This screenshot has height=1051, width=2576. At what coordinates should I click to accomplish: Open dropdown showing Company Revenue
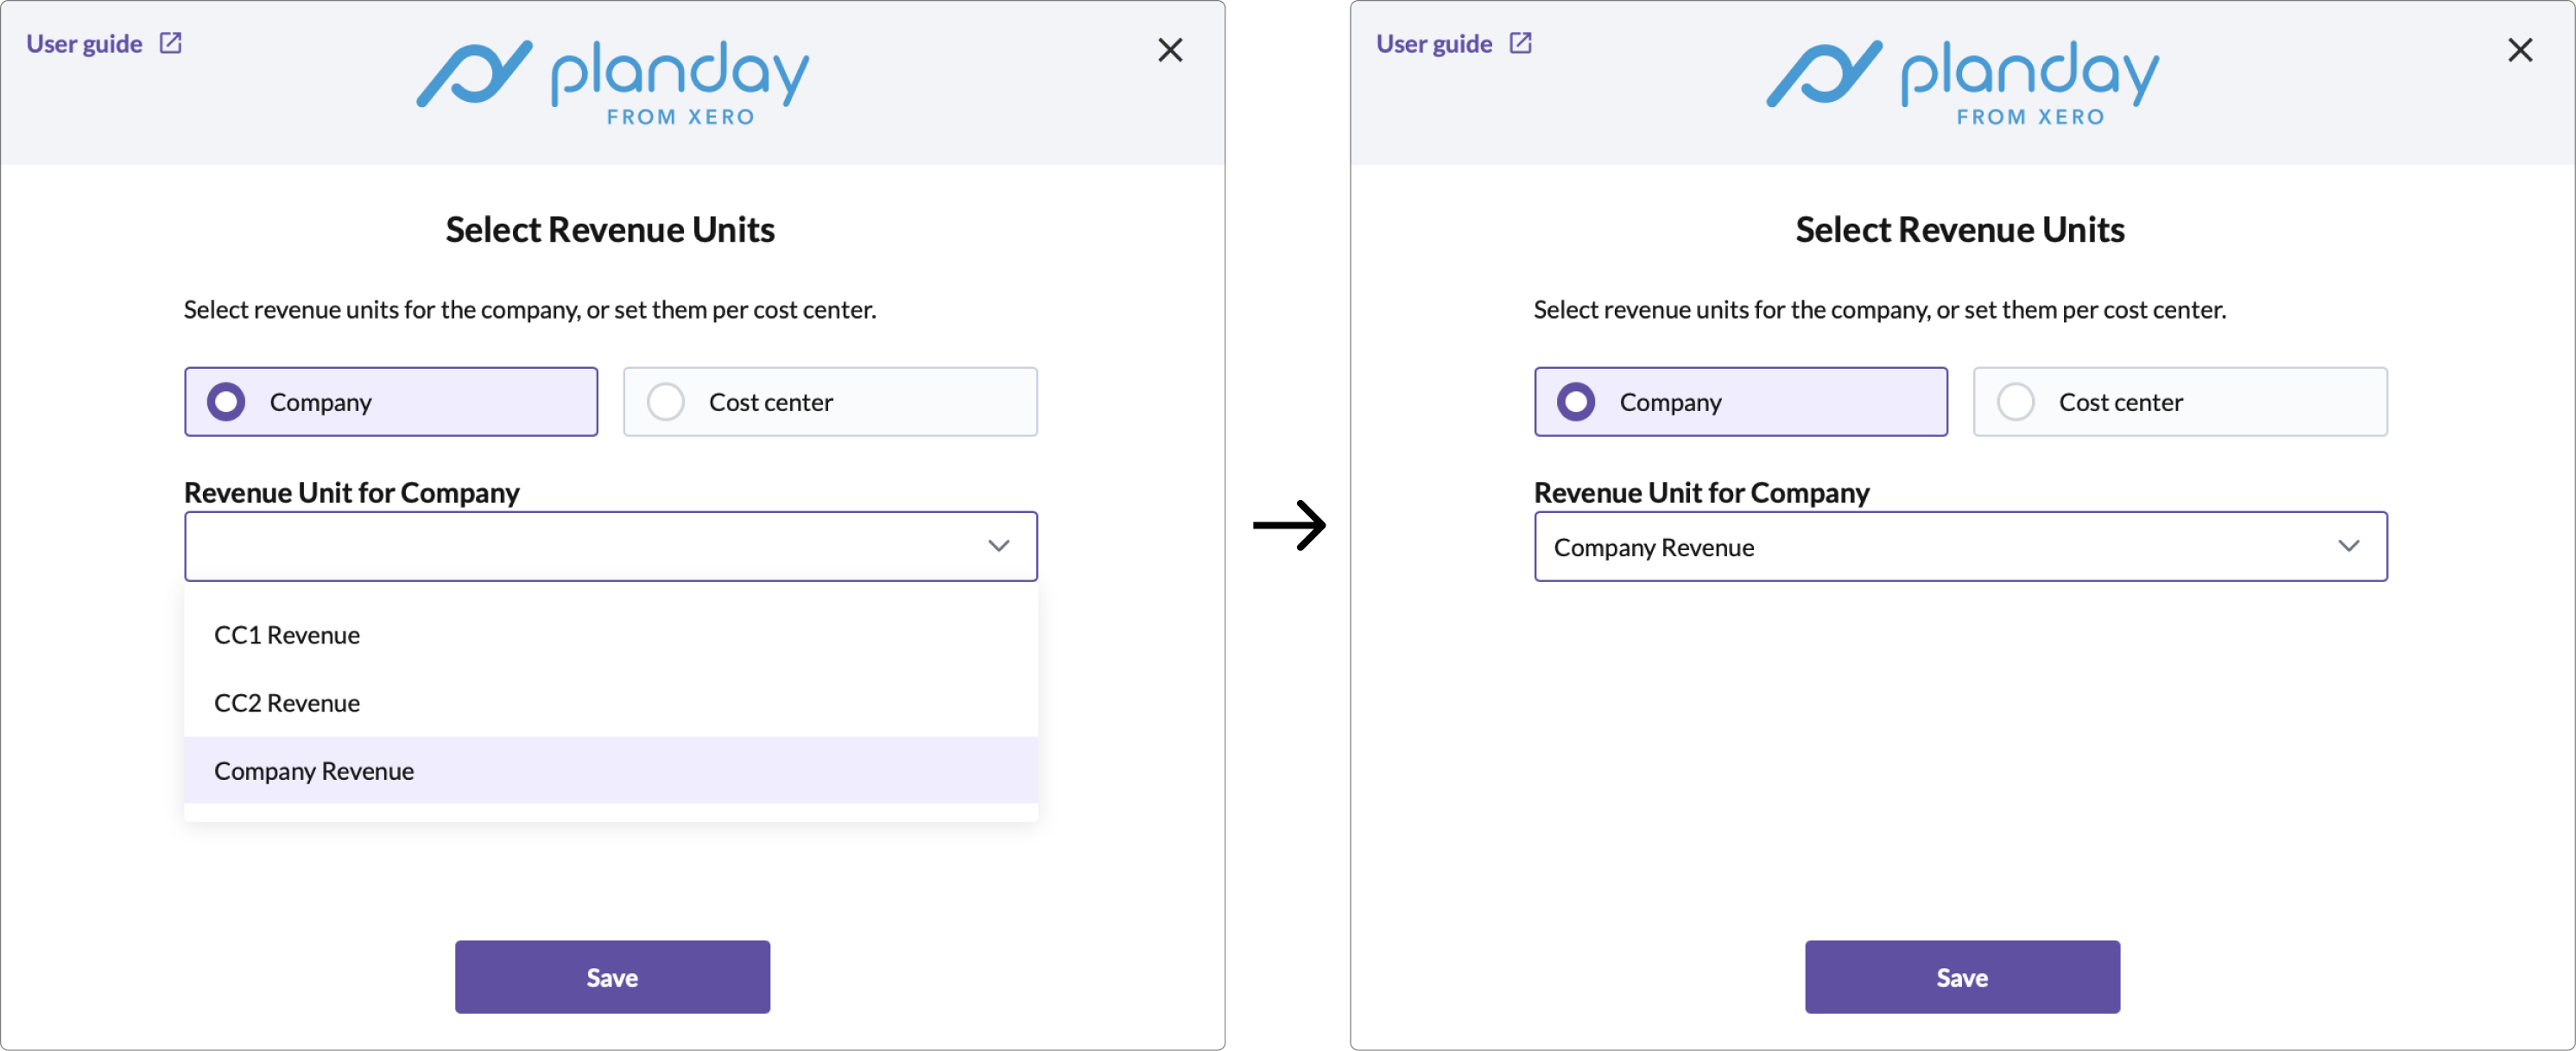pos(1961,546)
